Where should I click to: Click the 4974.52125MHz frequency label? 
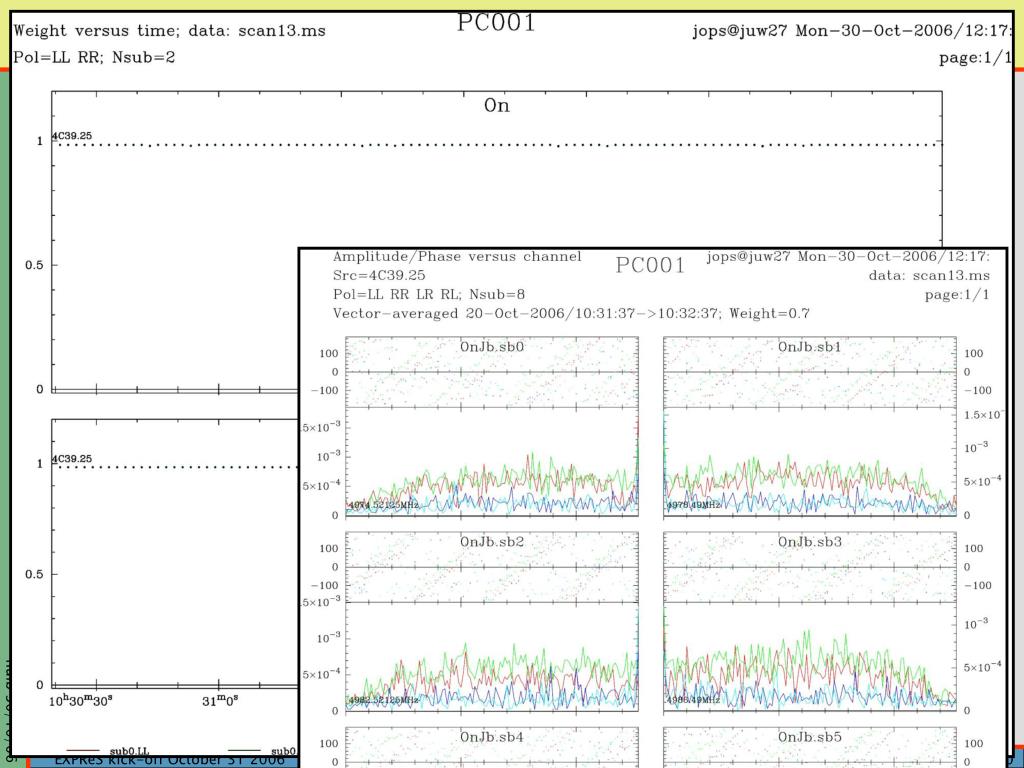(384, 505)
